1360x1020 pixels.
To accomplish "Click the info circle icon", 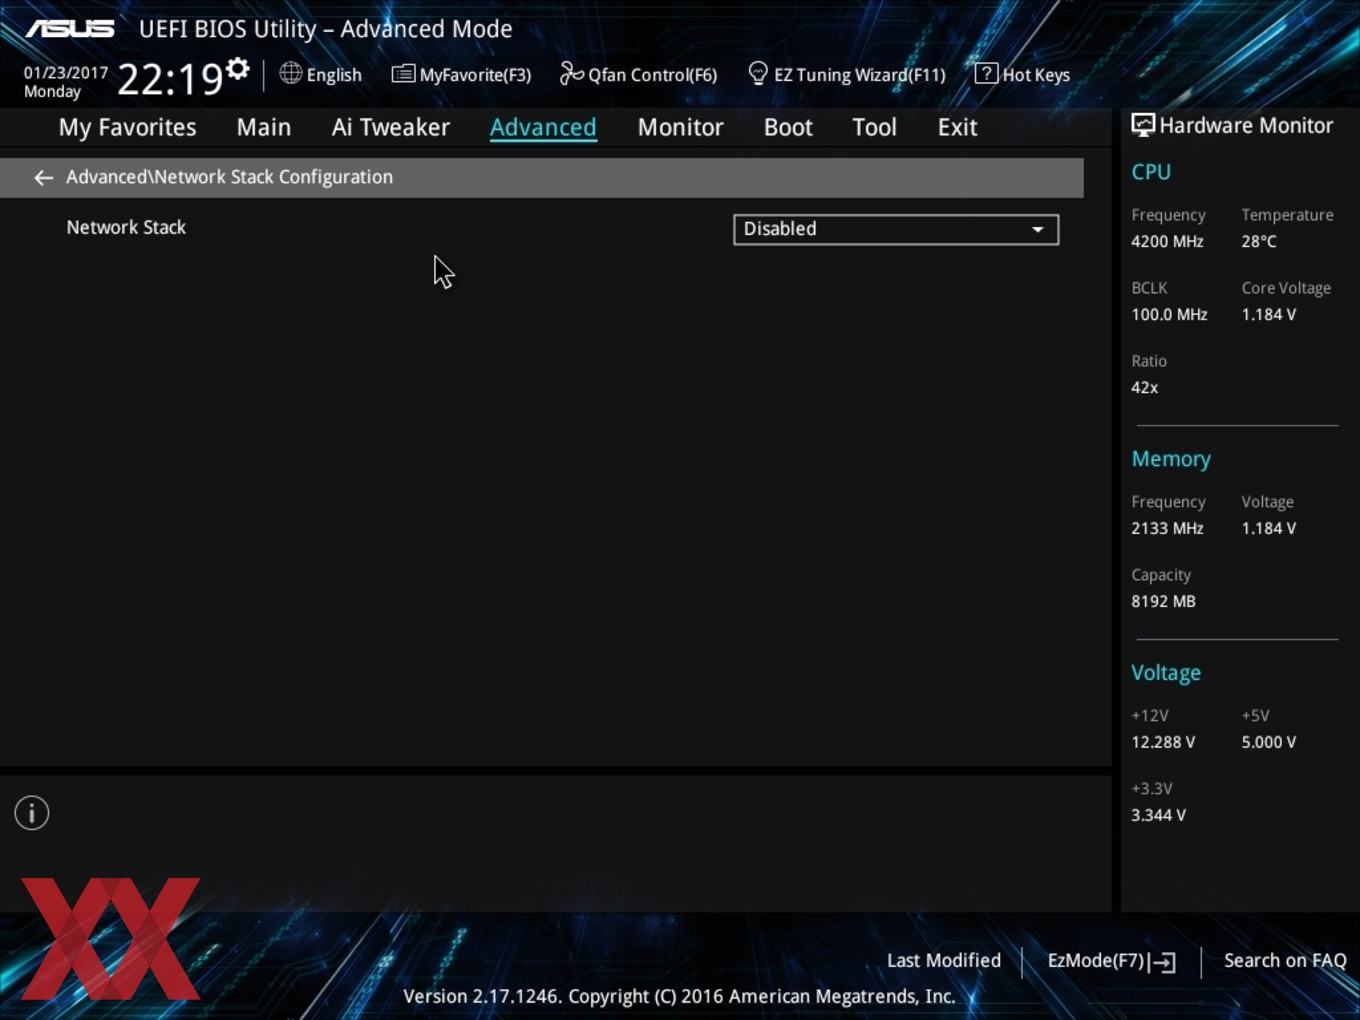I will point(32,813).
